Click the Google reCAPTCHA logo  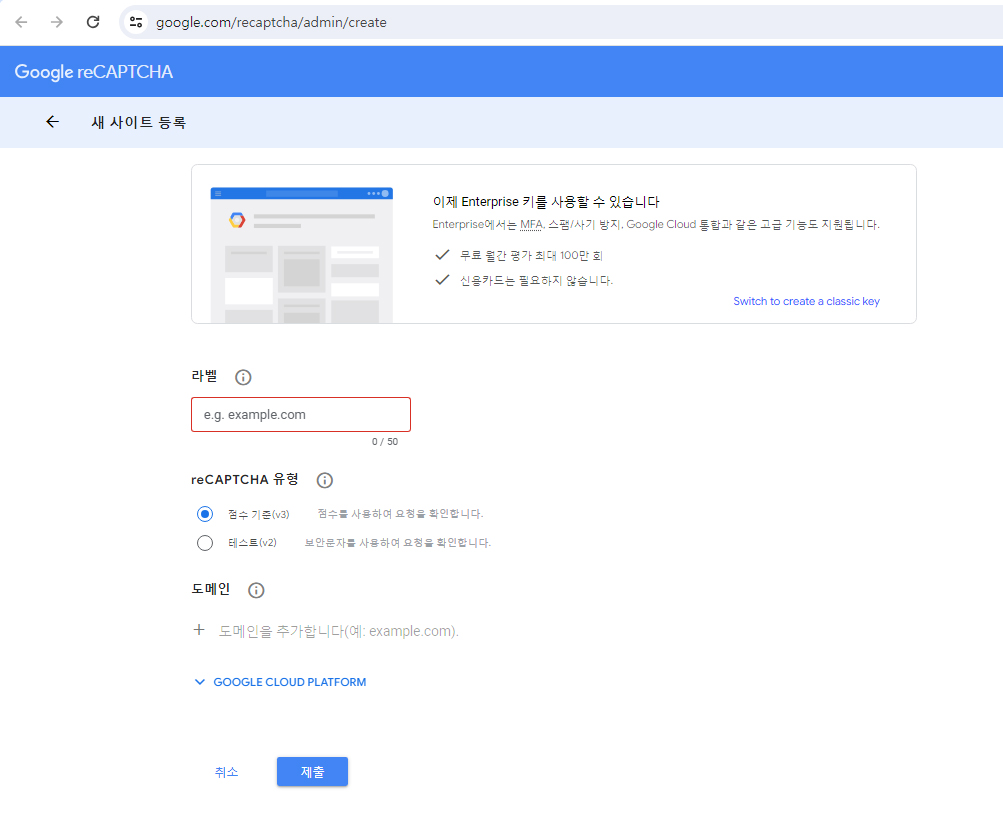(93, 72)
